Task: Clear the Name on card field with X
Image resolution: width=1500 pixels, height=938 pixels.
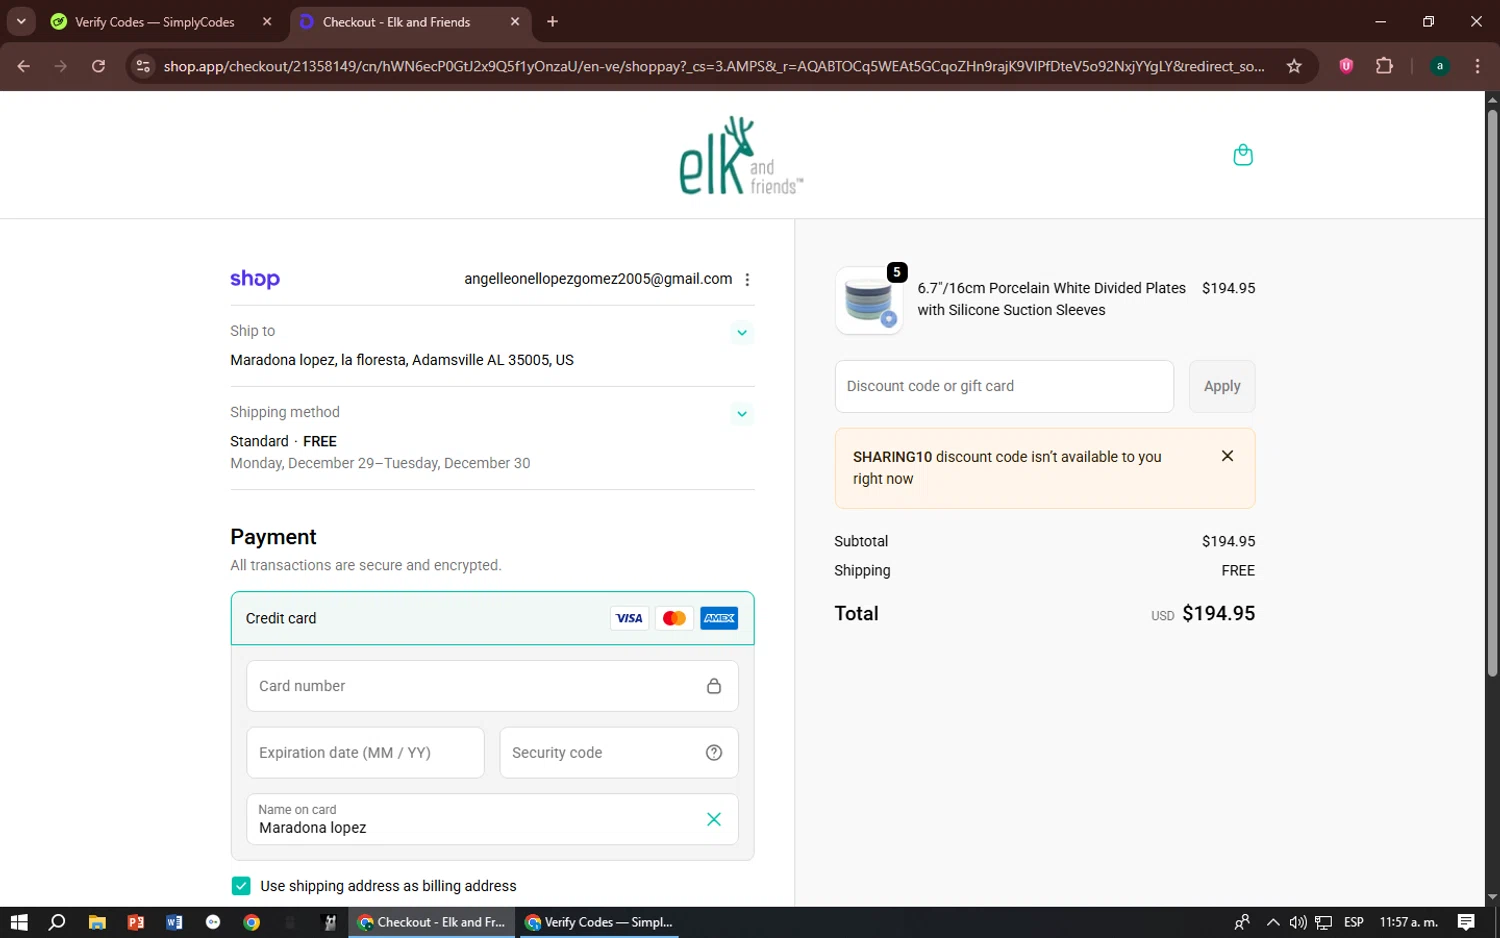Action: pyautogui.click(x=714, y=819)
